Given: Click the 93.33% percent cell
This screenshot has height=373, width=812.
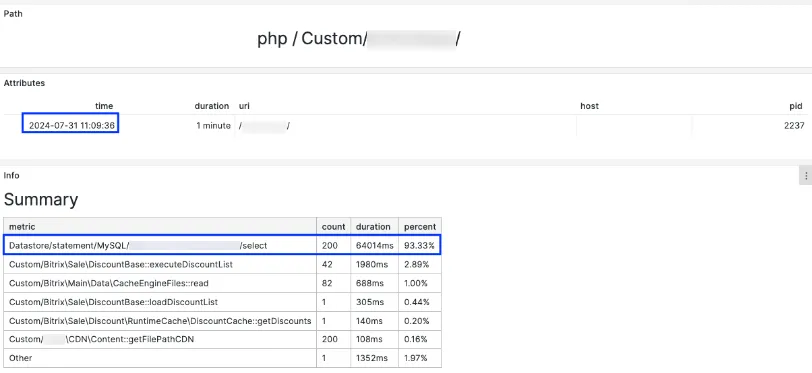Looking at the screenshot, I should [x=420, y=246].
